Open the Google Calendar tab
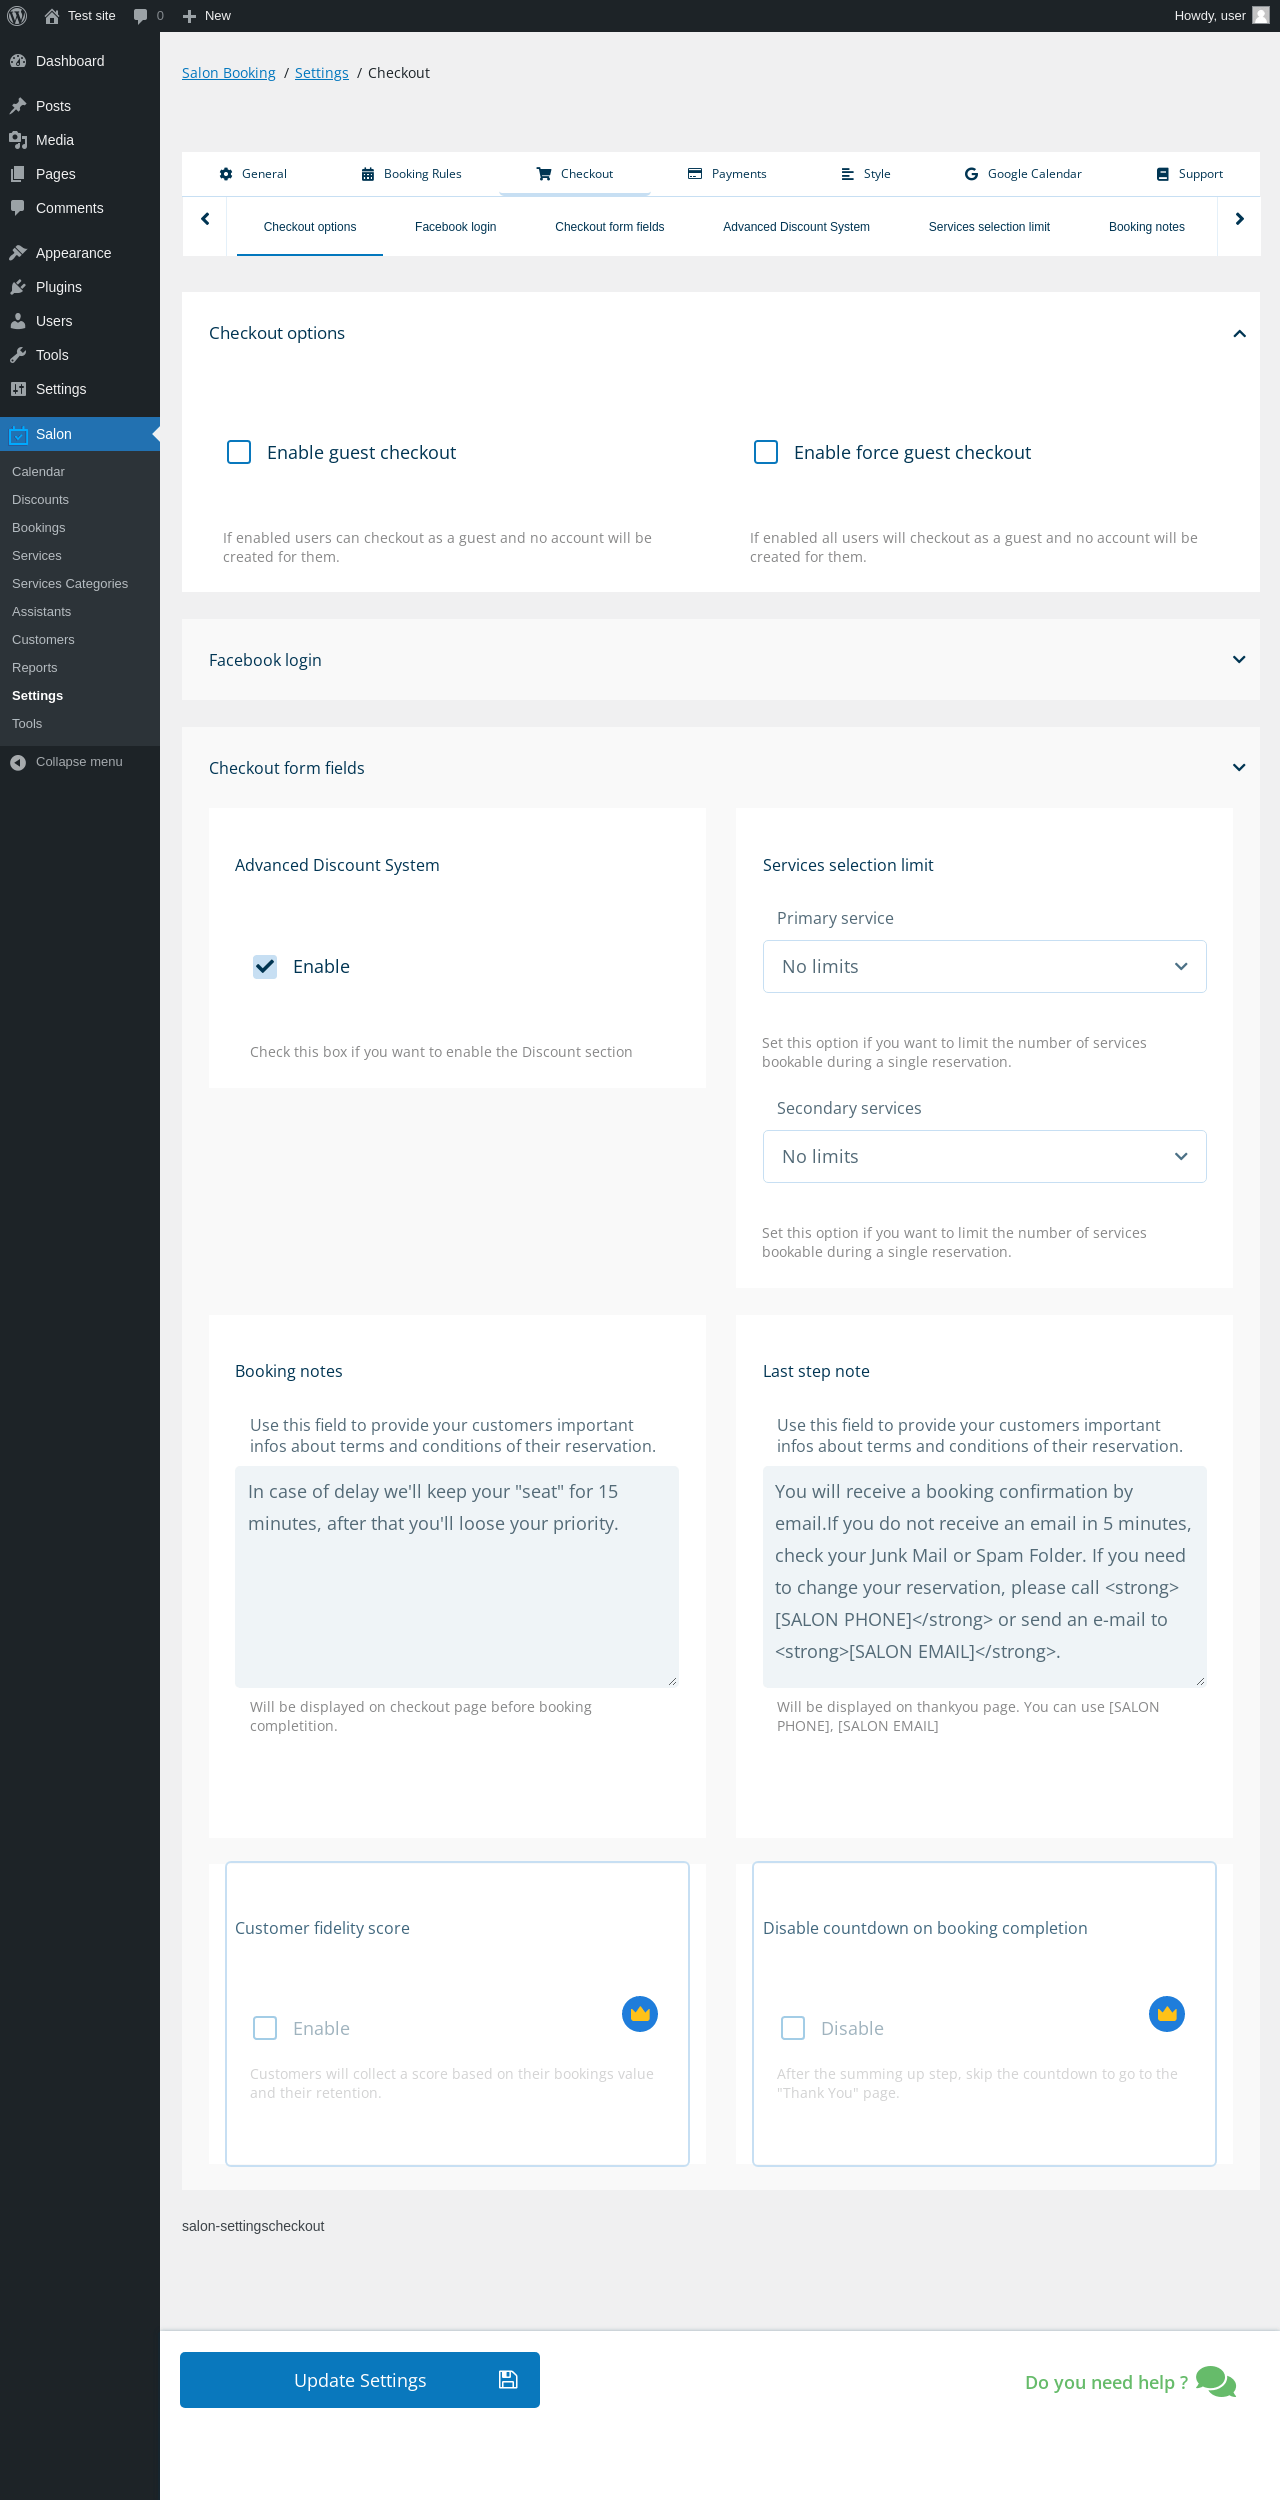1280x2500 pixels. [x=1023, y=174]
